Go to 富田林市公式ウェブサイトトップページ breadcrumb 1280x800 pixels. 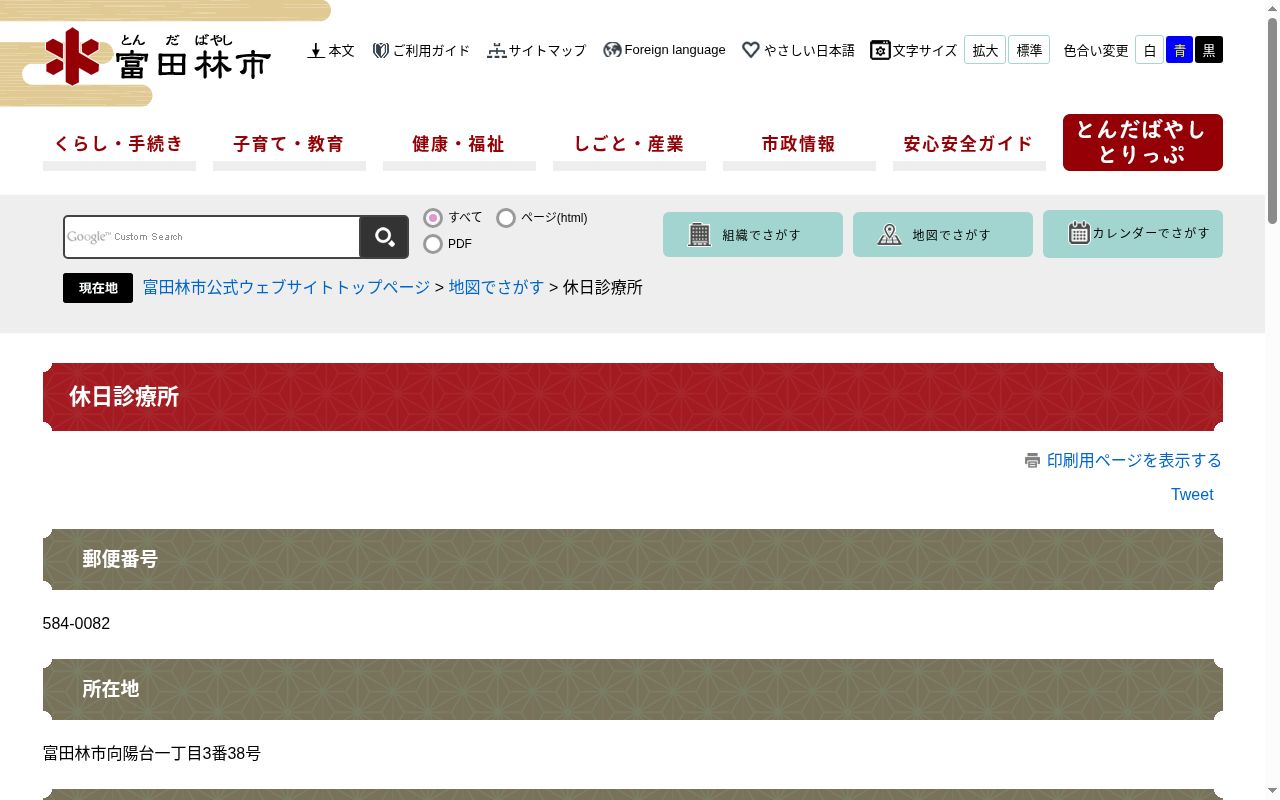[287, 287]
